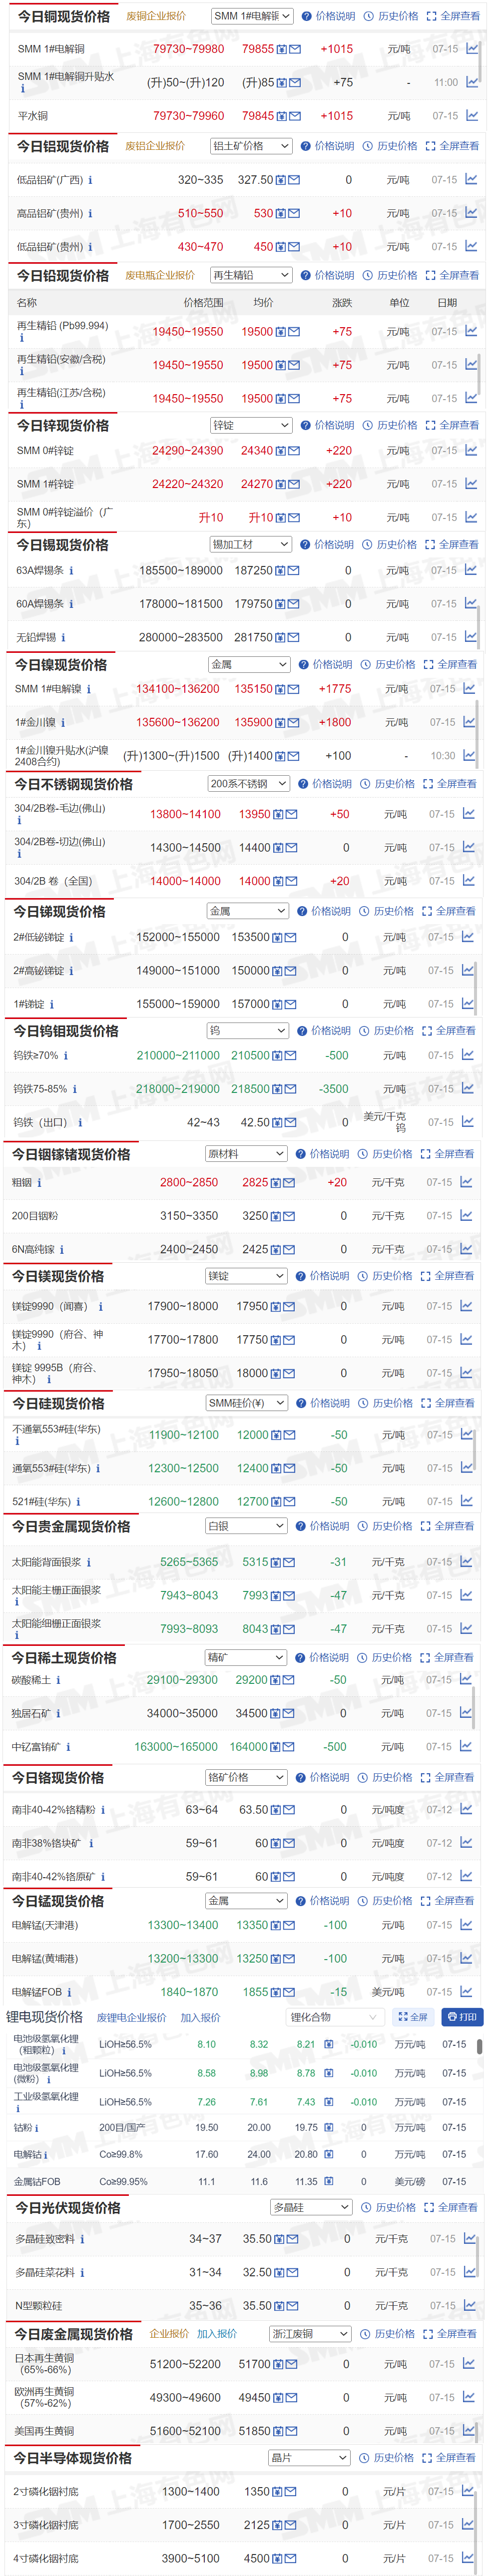
Task: Expand the SMM硅价(¥) silicon dropdown
Action: point(246,1403)
